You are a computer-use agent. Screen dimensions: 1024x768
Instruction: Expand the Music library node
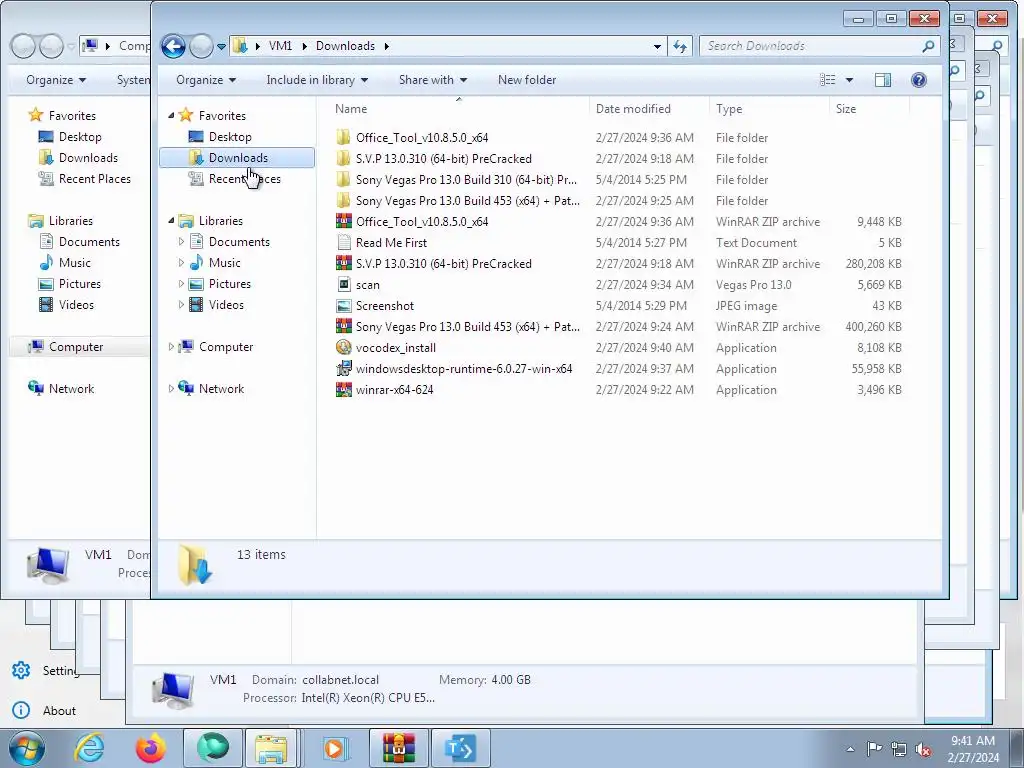[181, 263]
